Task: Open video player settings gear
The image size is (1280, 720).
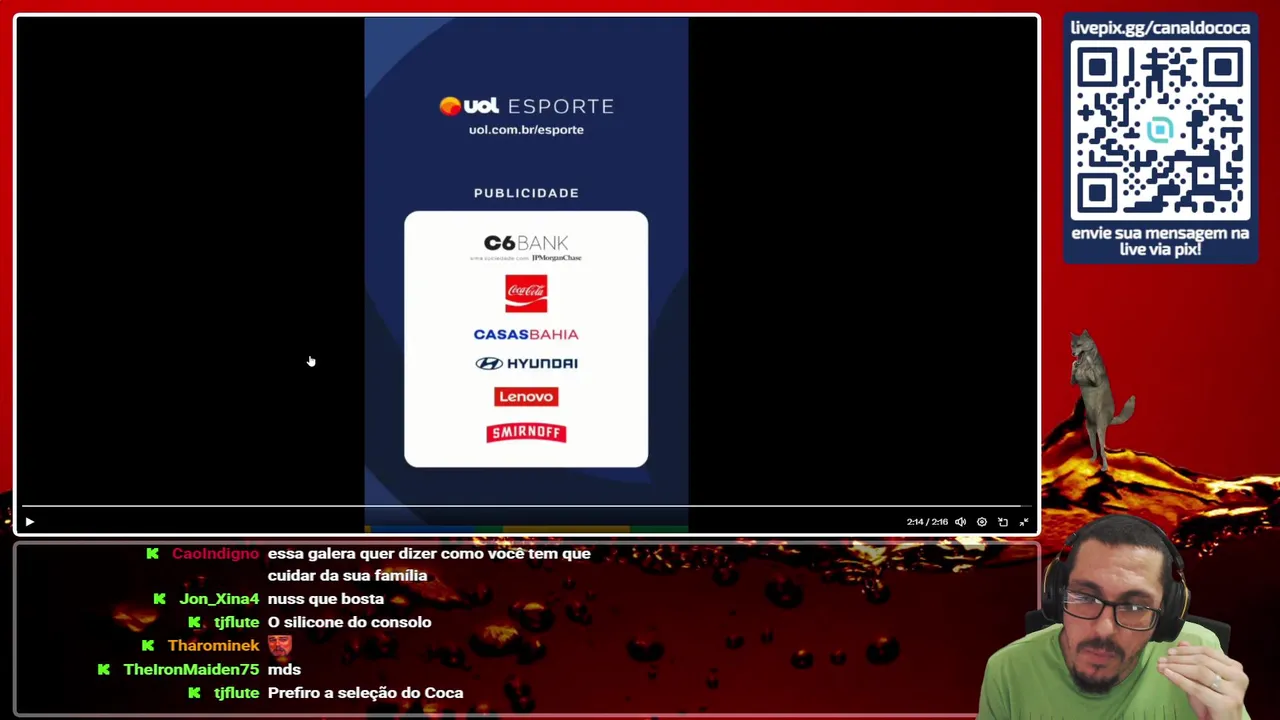Action: 982,522
